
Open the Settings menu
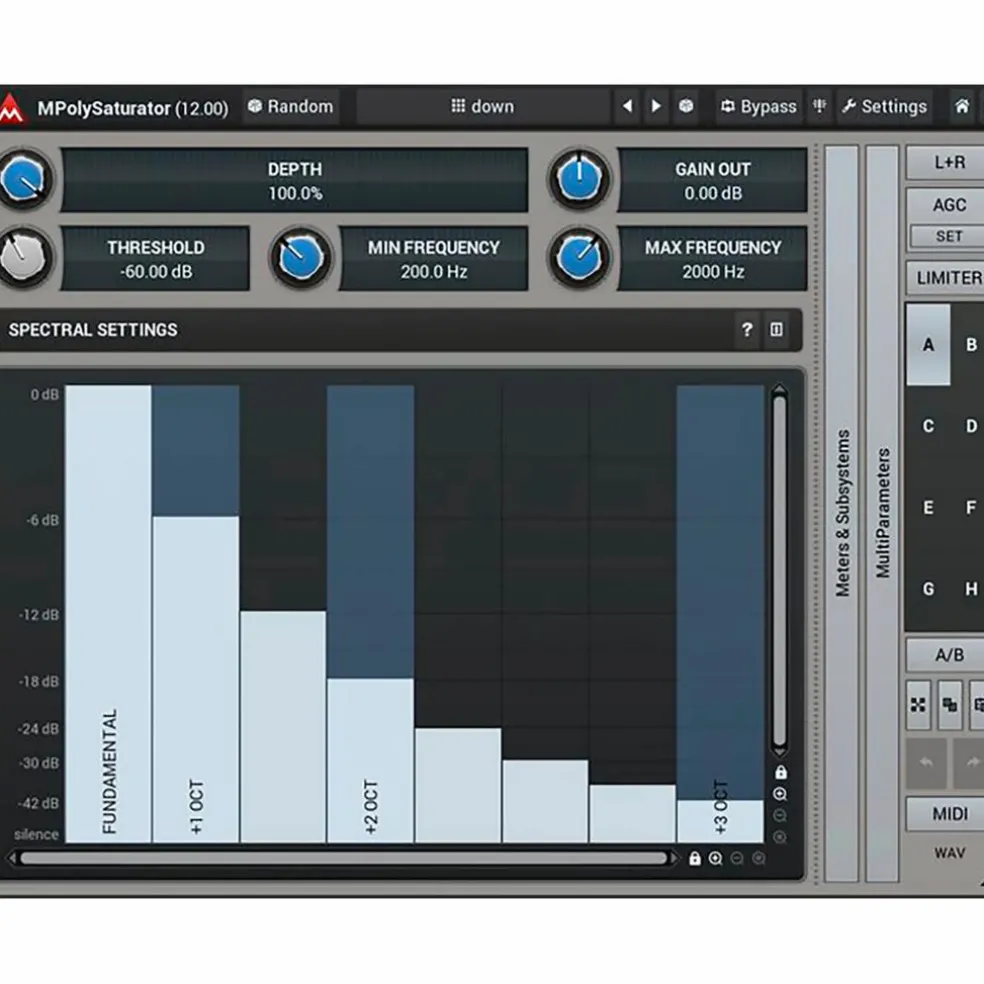(884, 107)
